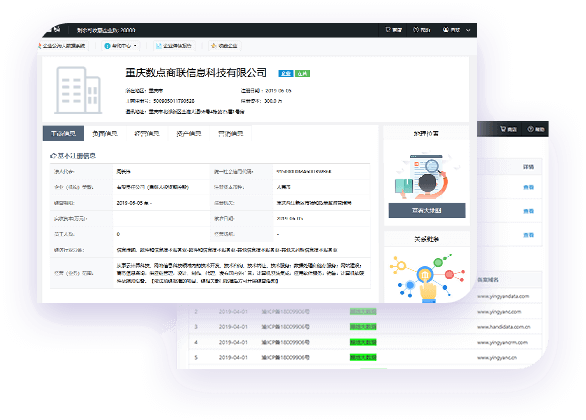Open the small dropdown arrow beside the info-circle item

pos(135,46)
